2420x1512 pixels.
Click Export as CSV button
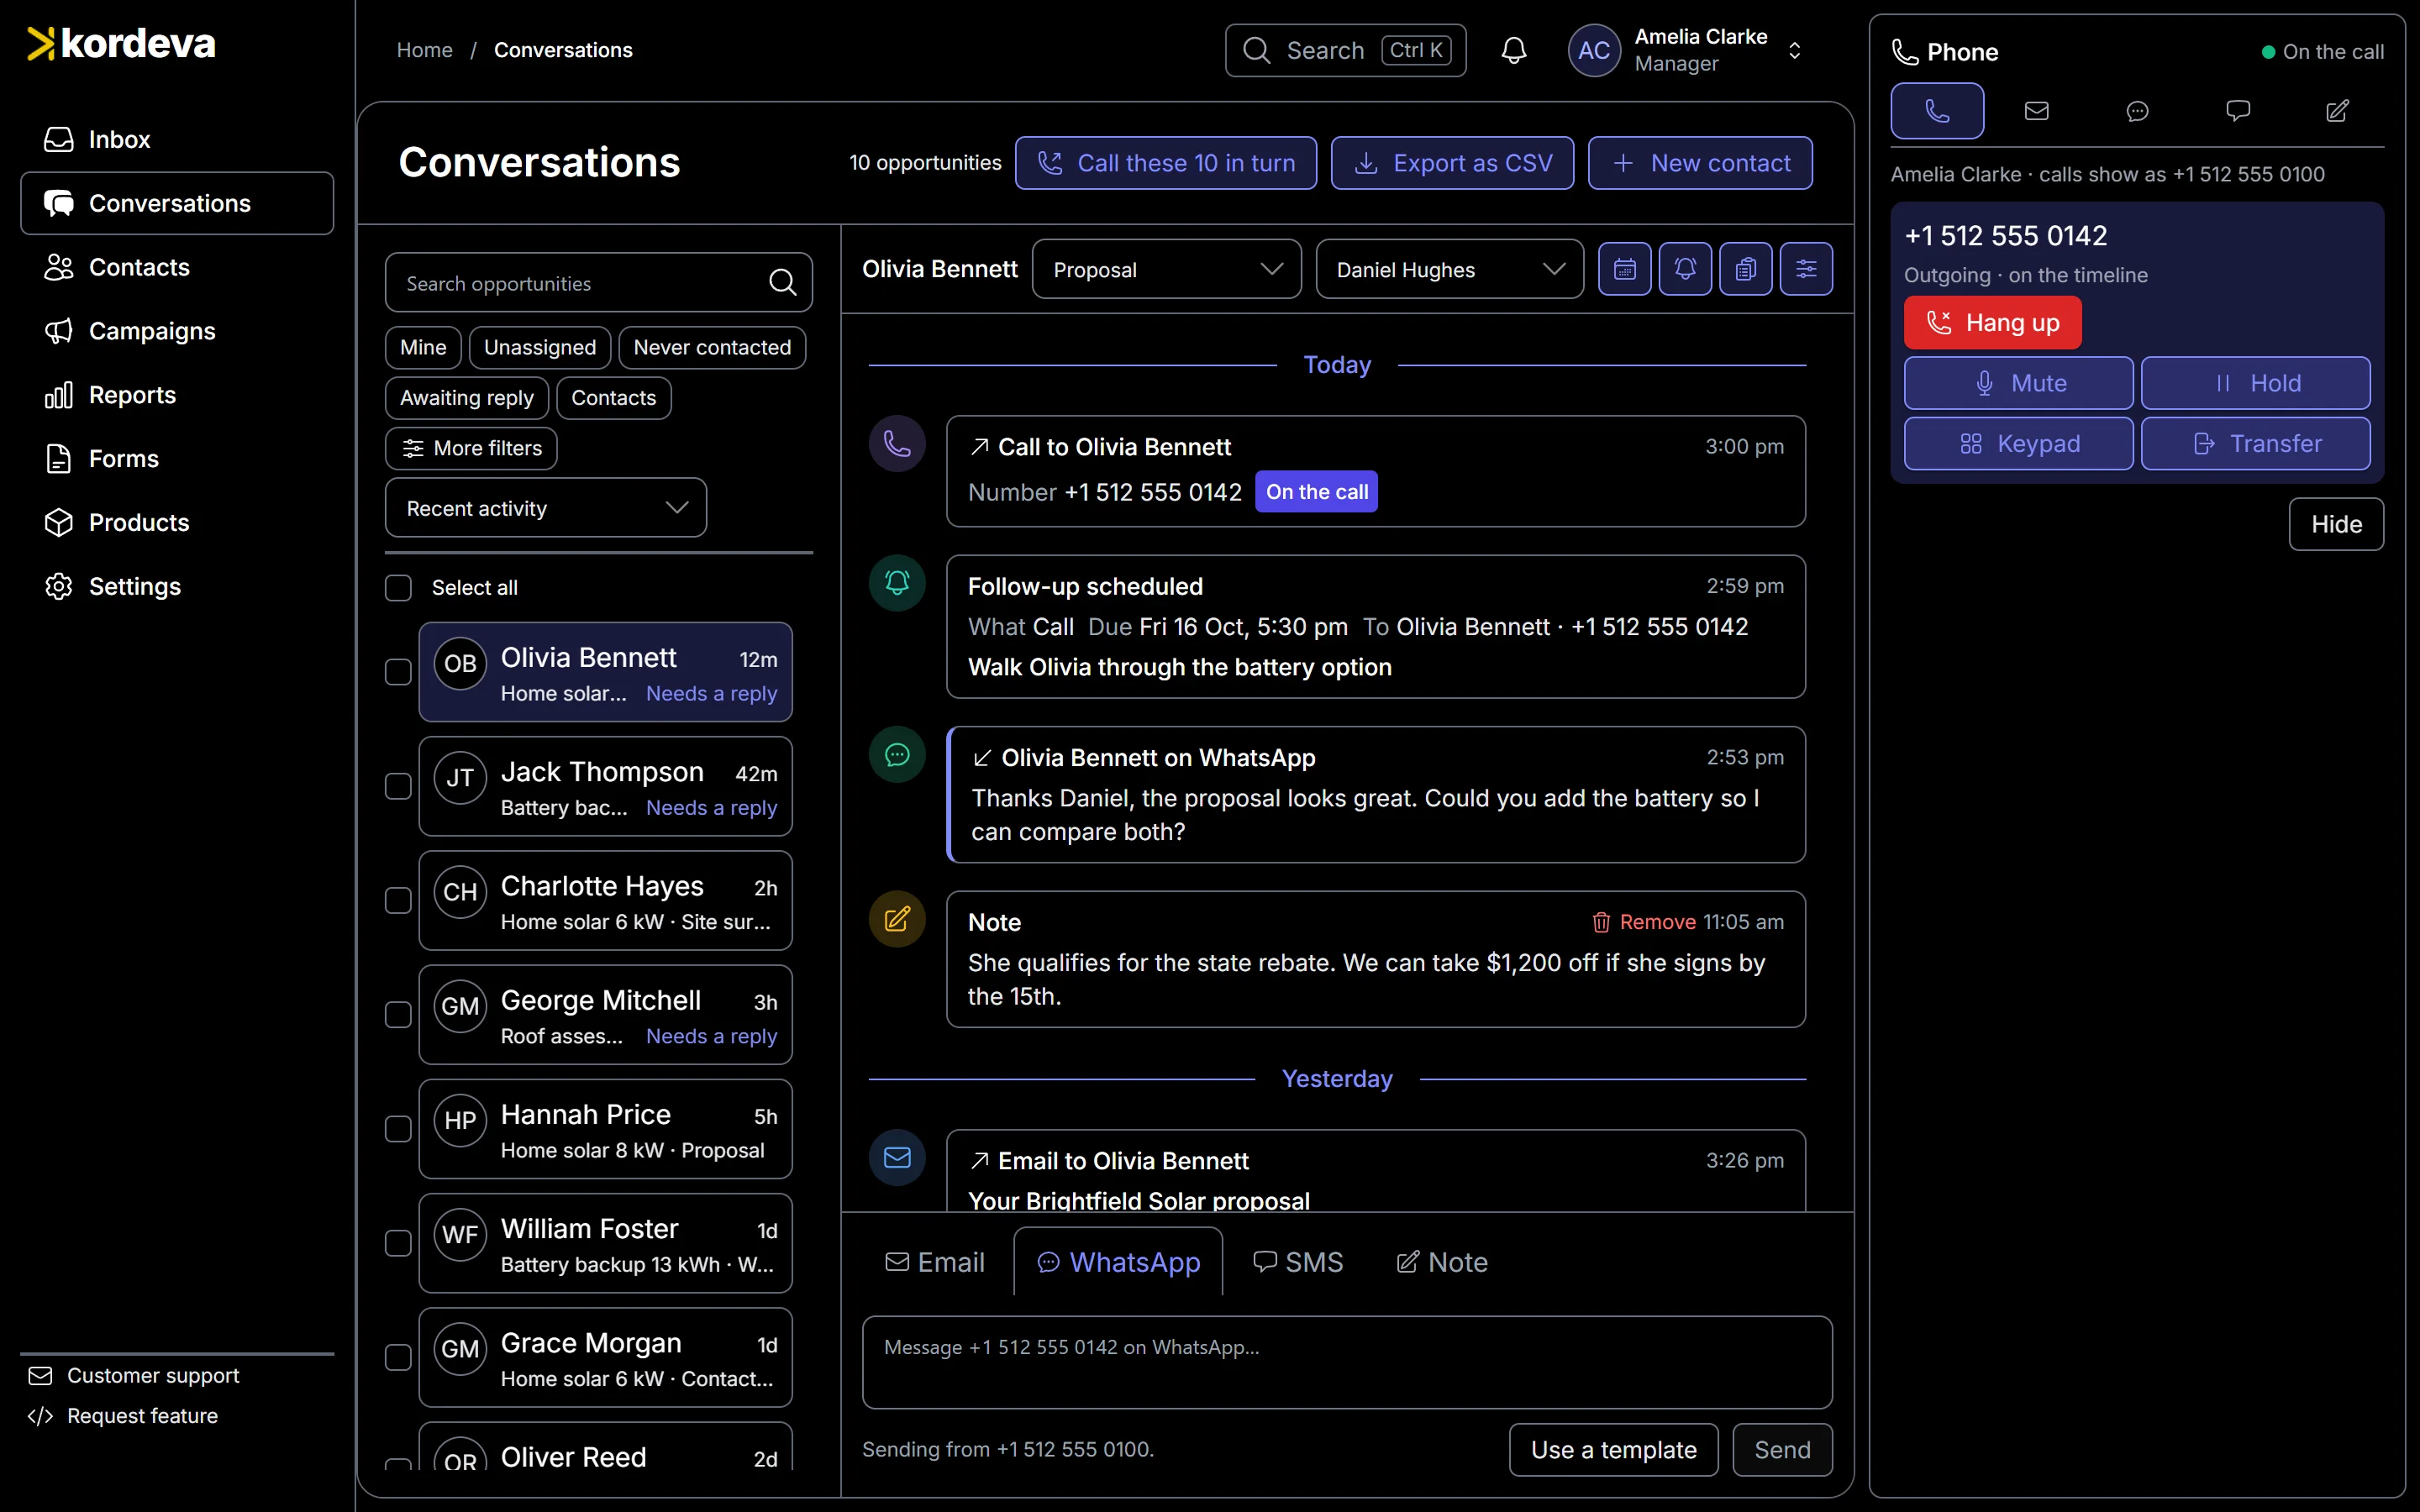coord(1452,163)
